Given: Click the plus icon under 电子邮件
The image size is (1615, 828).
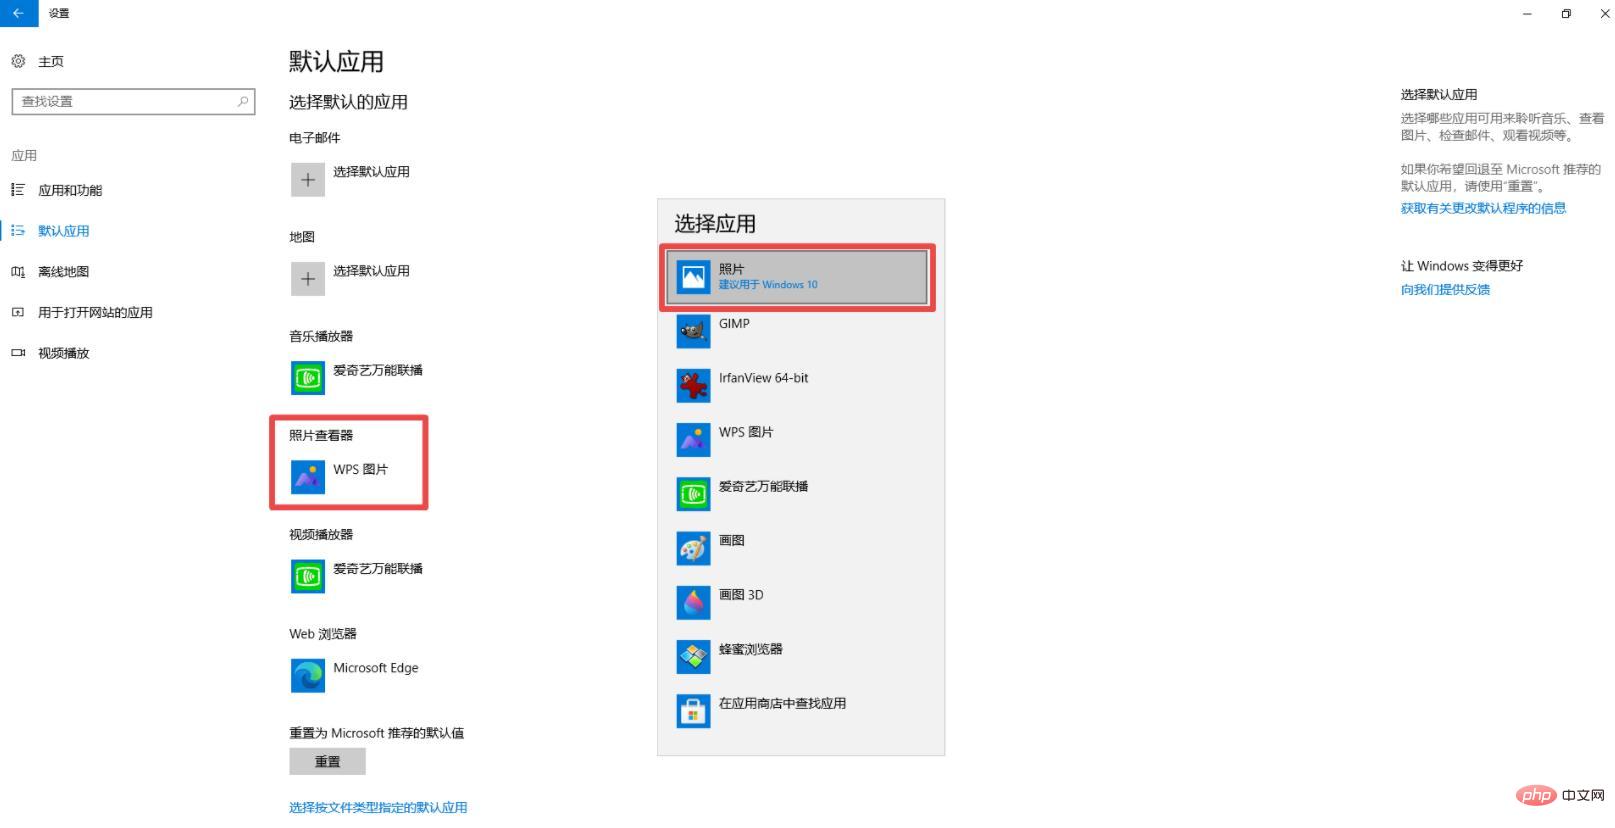Looking at the screenshot, I should click(x=308, y=180).
